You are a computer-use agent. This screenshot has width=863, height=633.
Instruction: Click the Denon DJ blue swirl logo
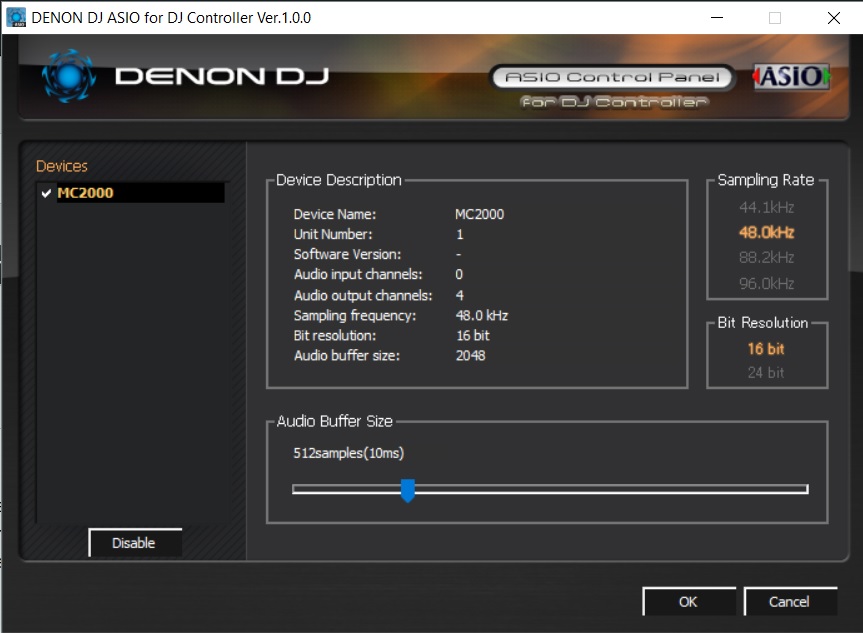tap(69, 76)
